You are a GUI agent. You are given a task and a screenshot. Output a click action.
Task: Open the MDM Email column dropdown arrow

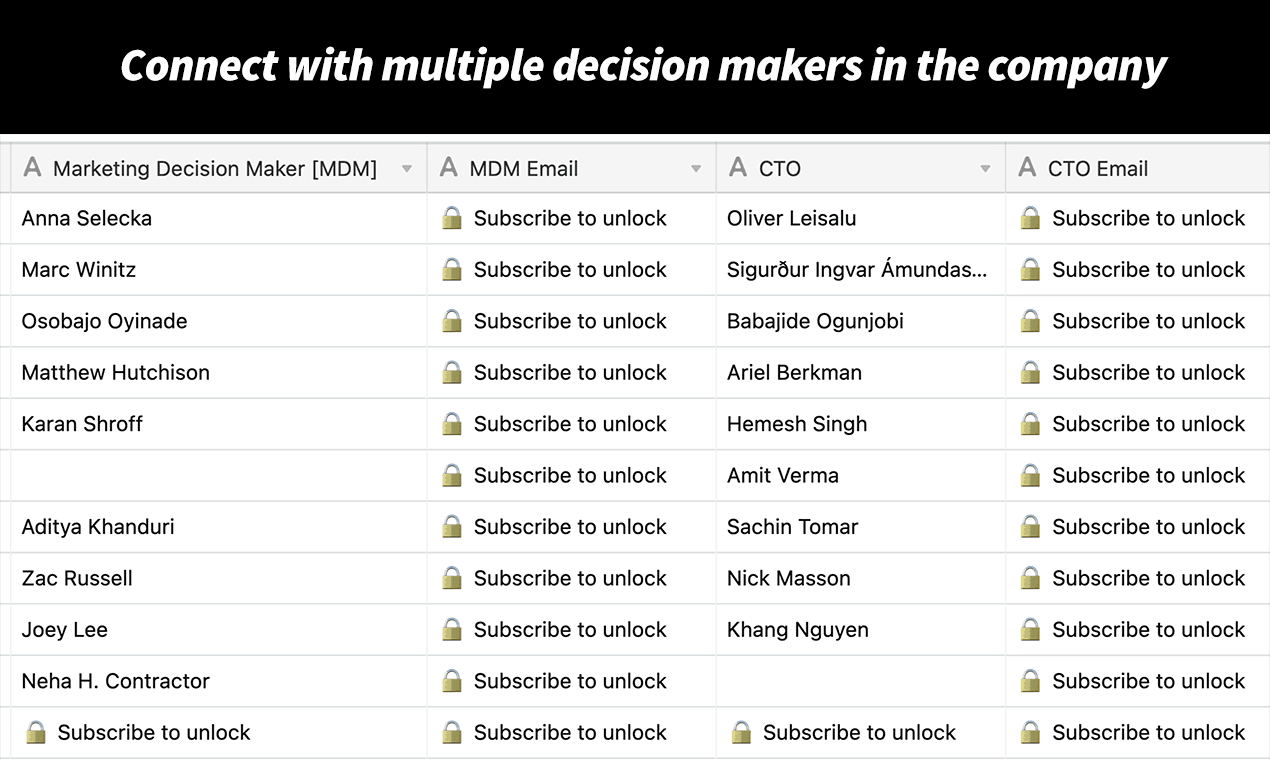pos(696,169)
